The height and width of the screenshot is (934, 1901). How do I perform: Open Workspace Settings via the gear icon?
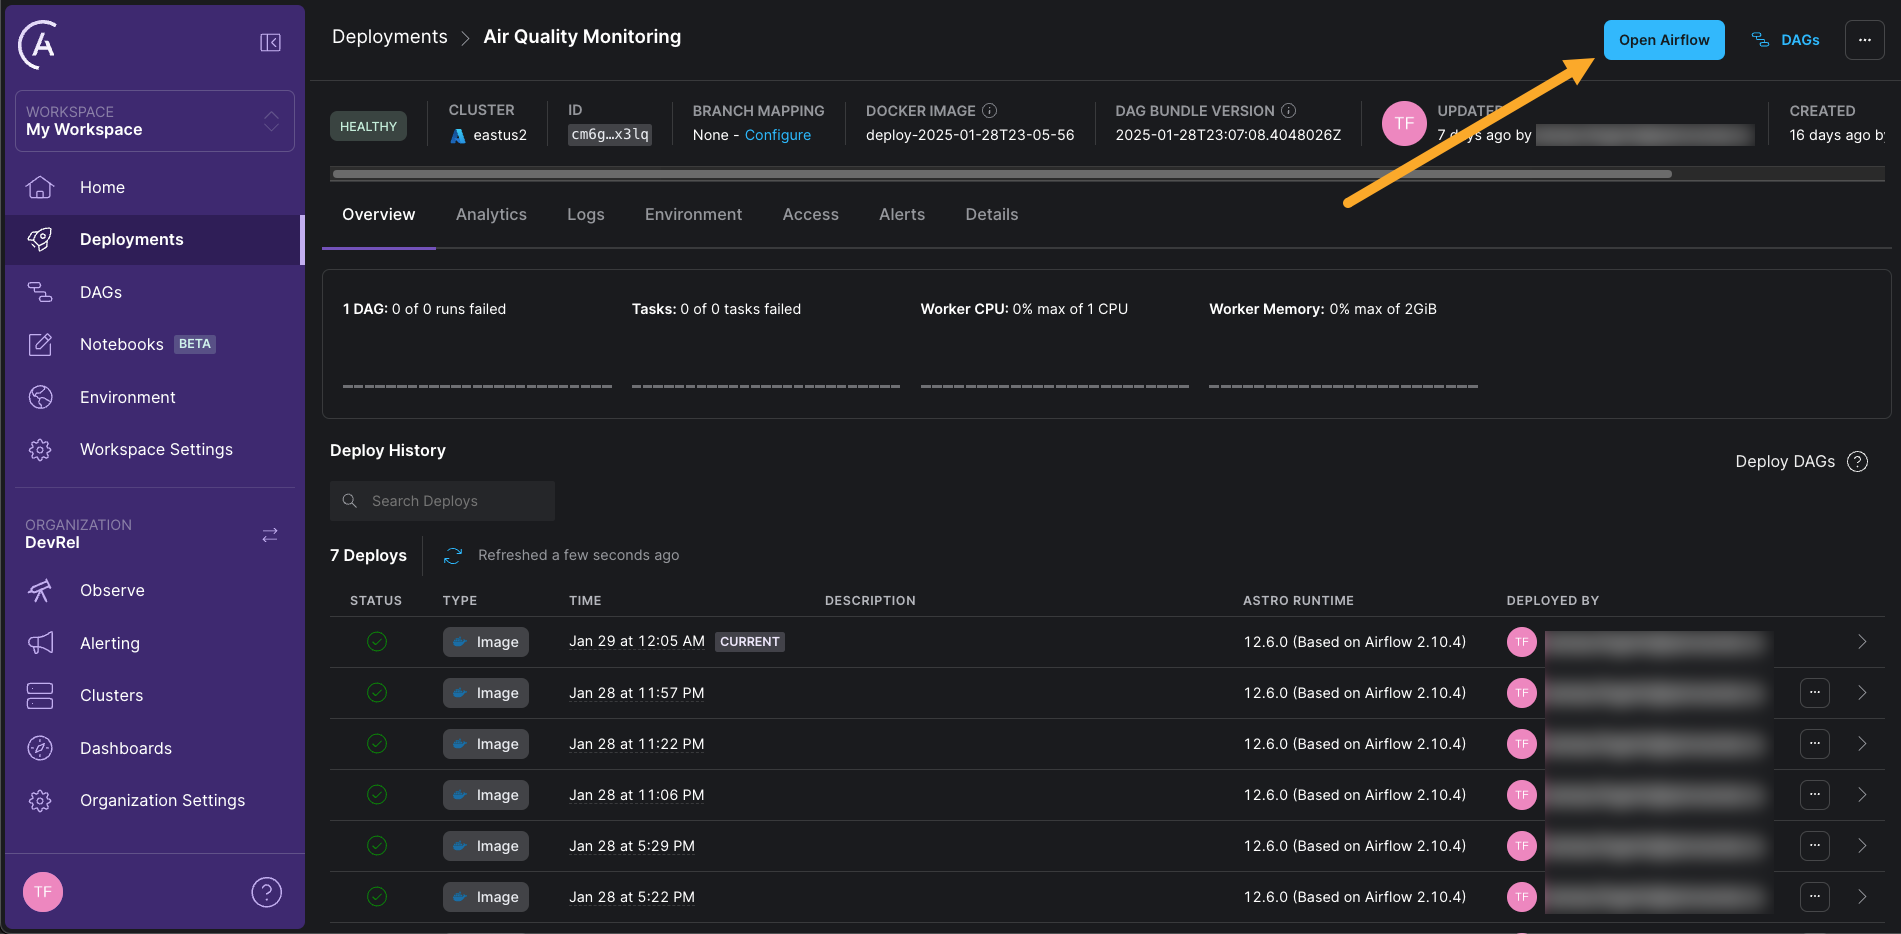click(x=40, y=449)
